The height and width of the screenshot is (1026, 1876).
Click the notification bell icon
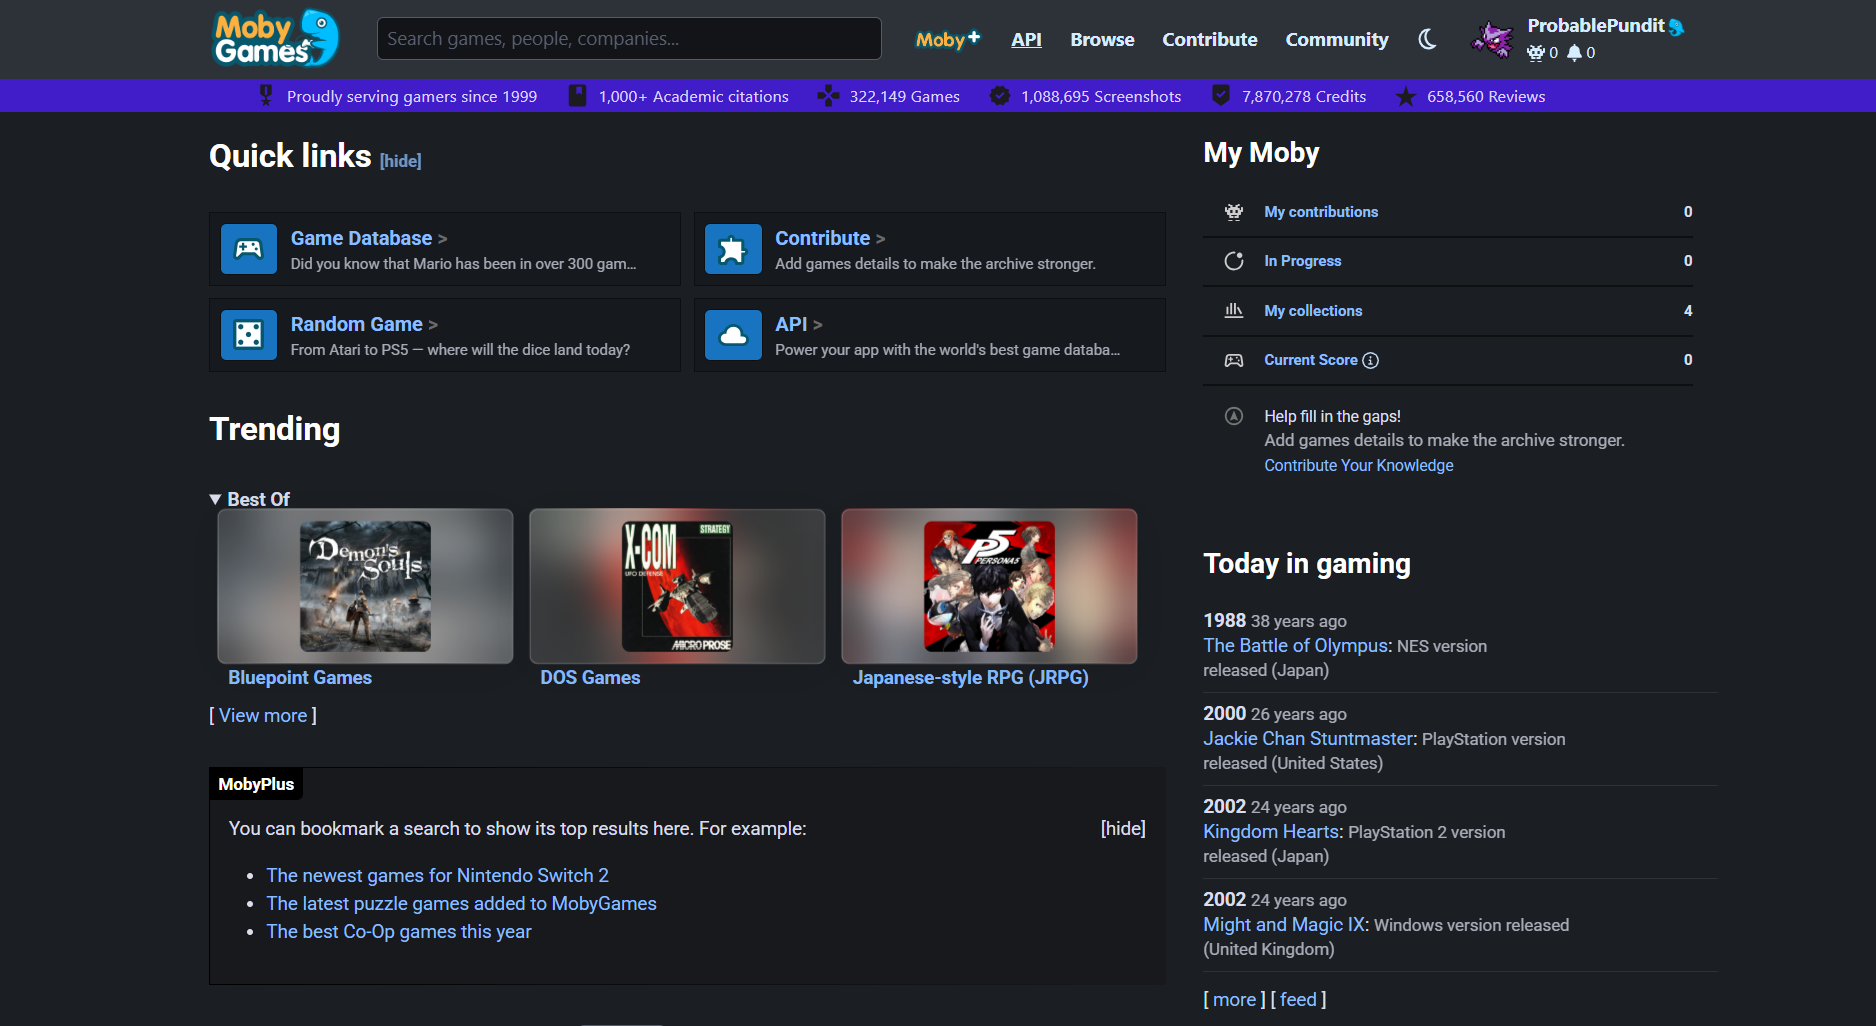(x=1574, y=53)
